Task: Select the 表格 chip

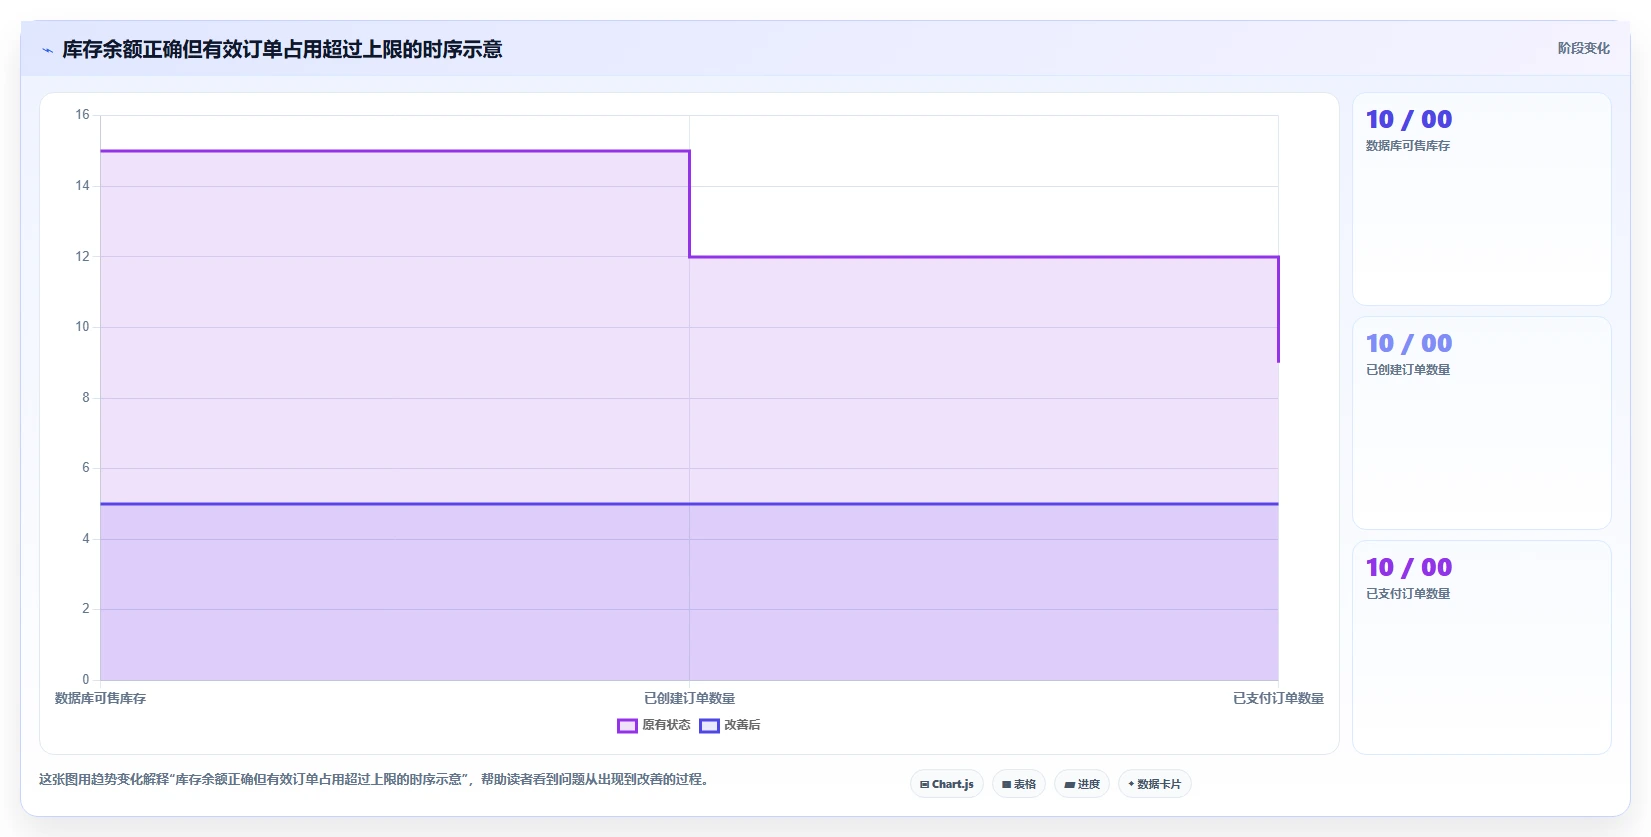Action: (1019, 784)
